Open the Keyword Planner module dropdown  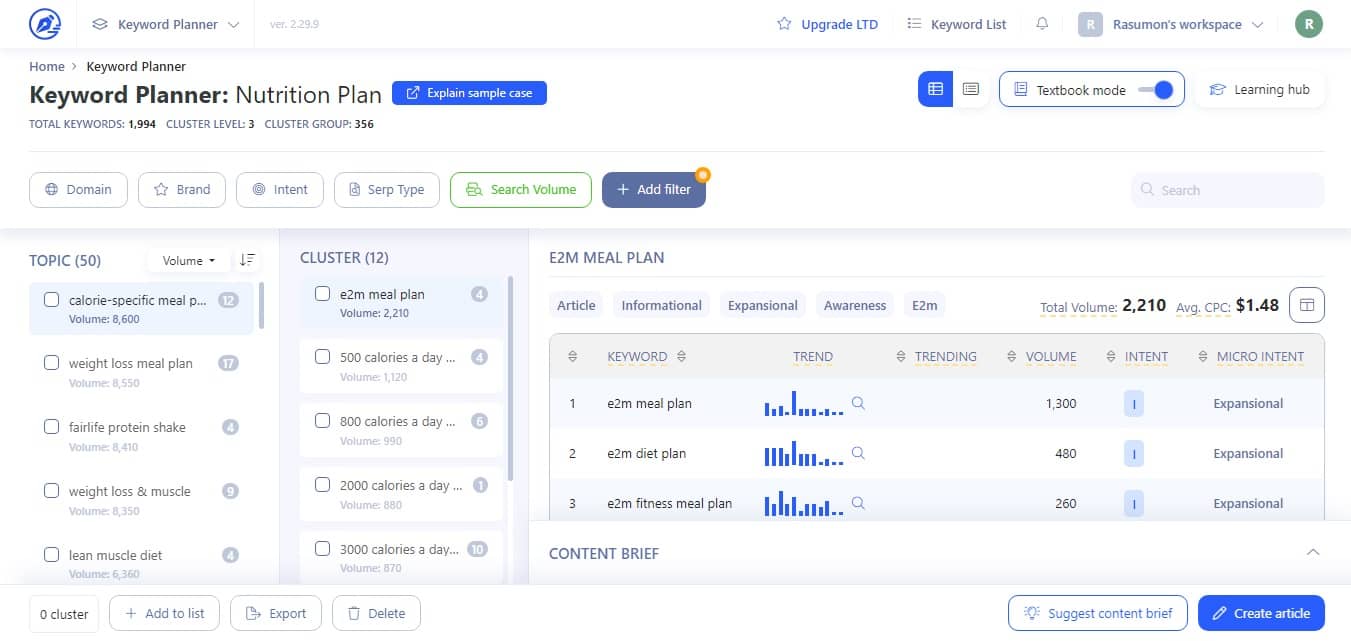pos(166,24)
